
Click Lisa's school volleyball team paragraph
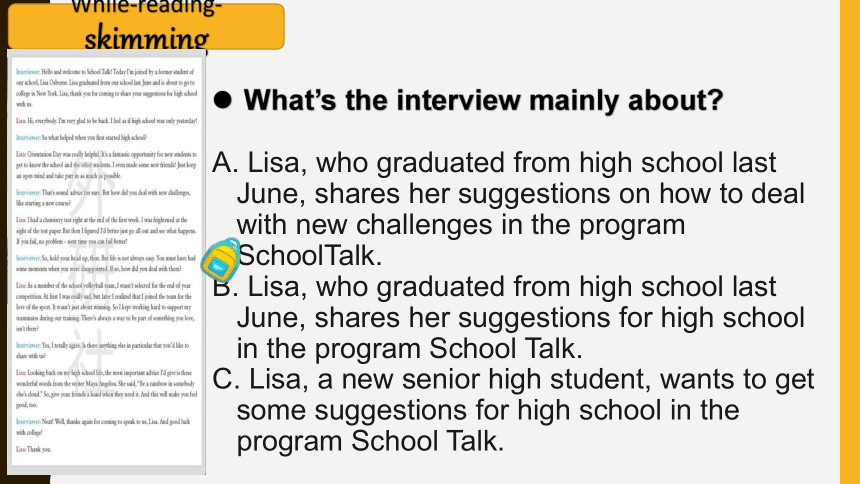[105, 307]
